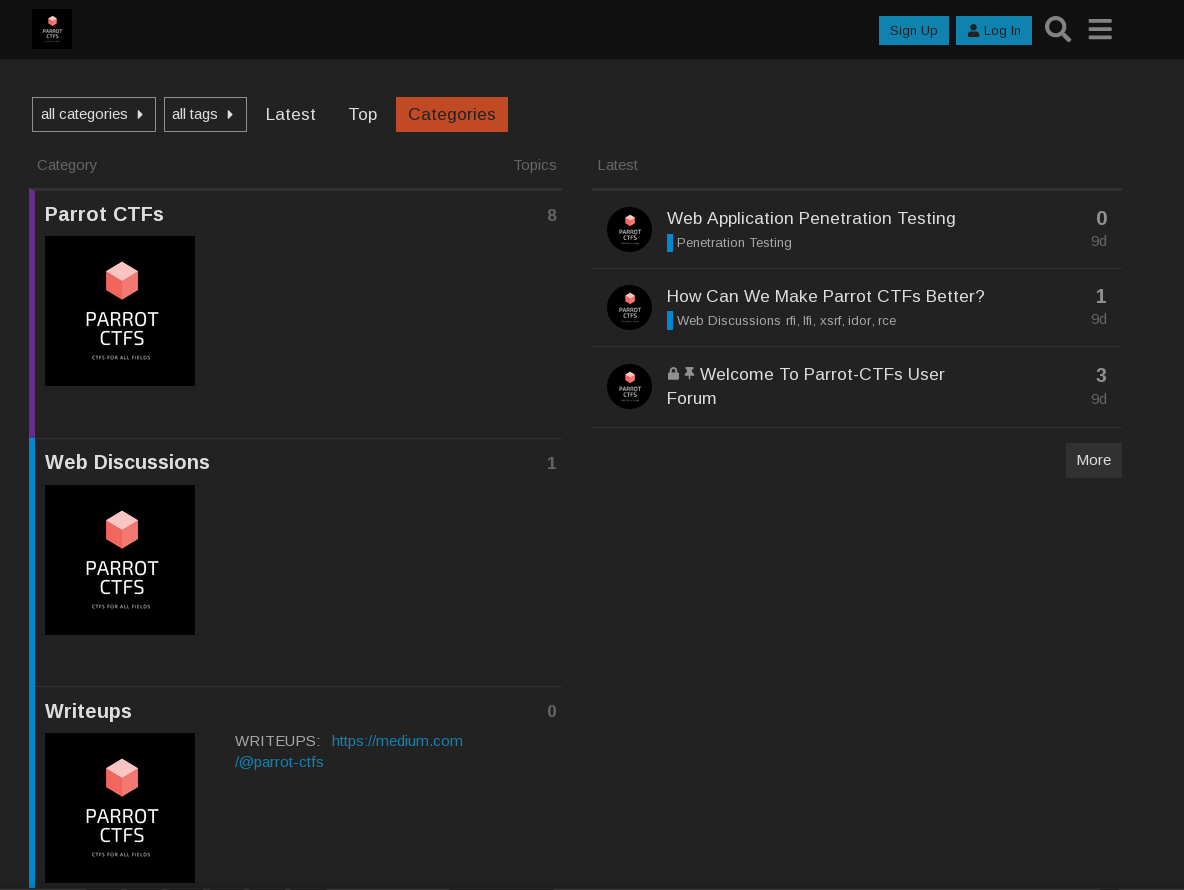The height and width of the screenshot is (890, 1184).
Task: Select the Categories tab
Action: pyautogui.click(x=452, y=114)
